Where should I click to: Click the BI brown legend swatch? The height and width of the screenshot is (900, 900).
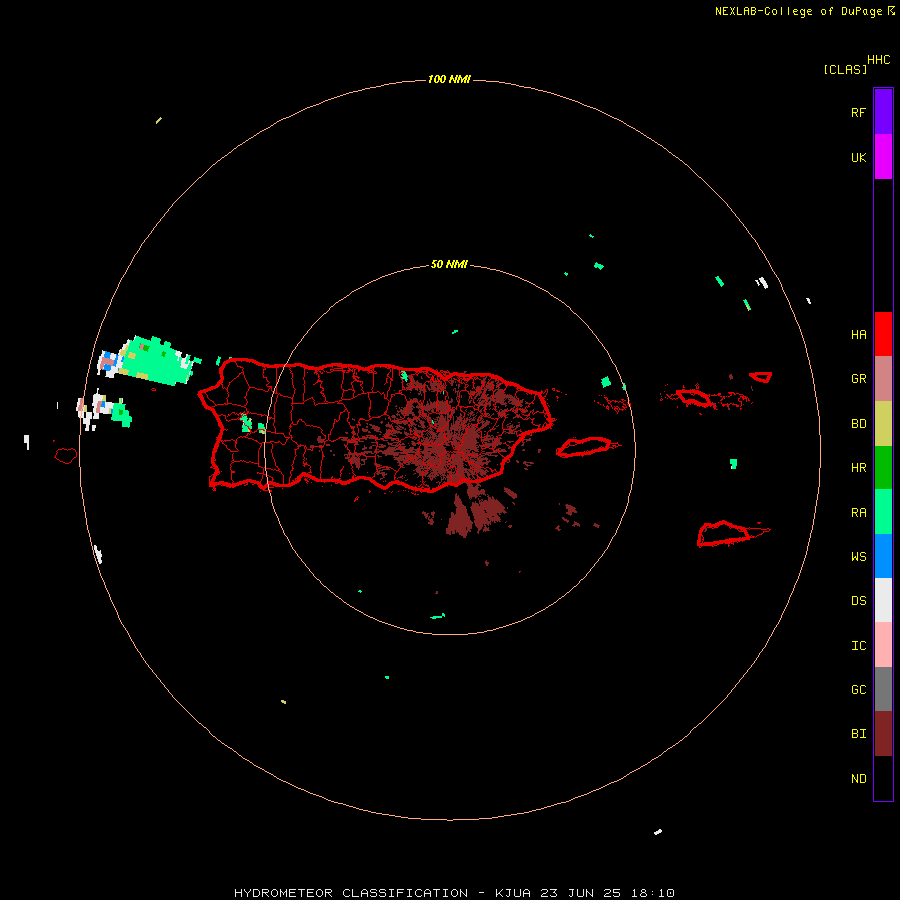pos(883,734)
